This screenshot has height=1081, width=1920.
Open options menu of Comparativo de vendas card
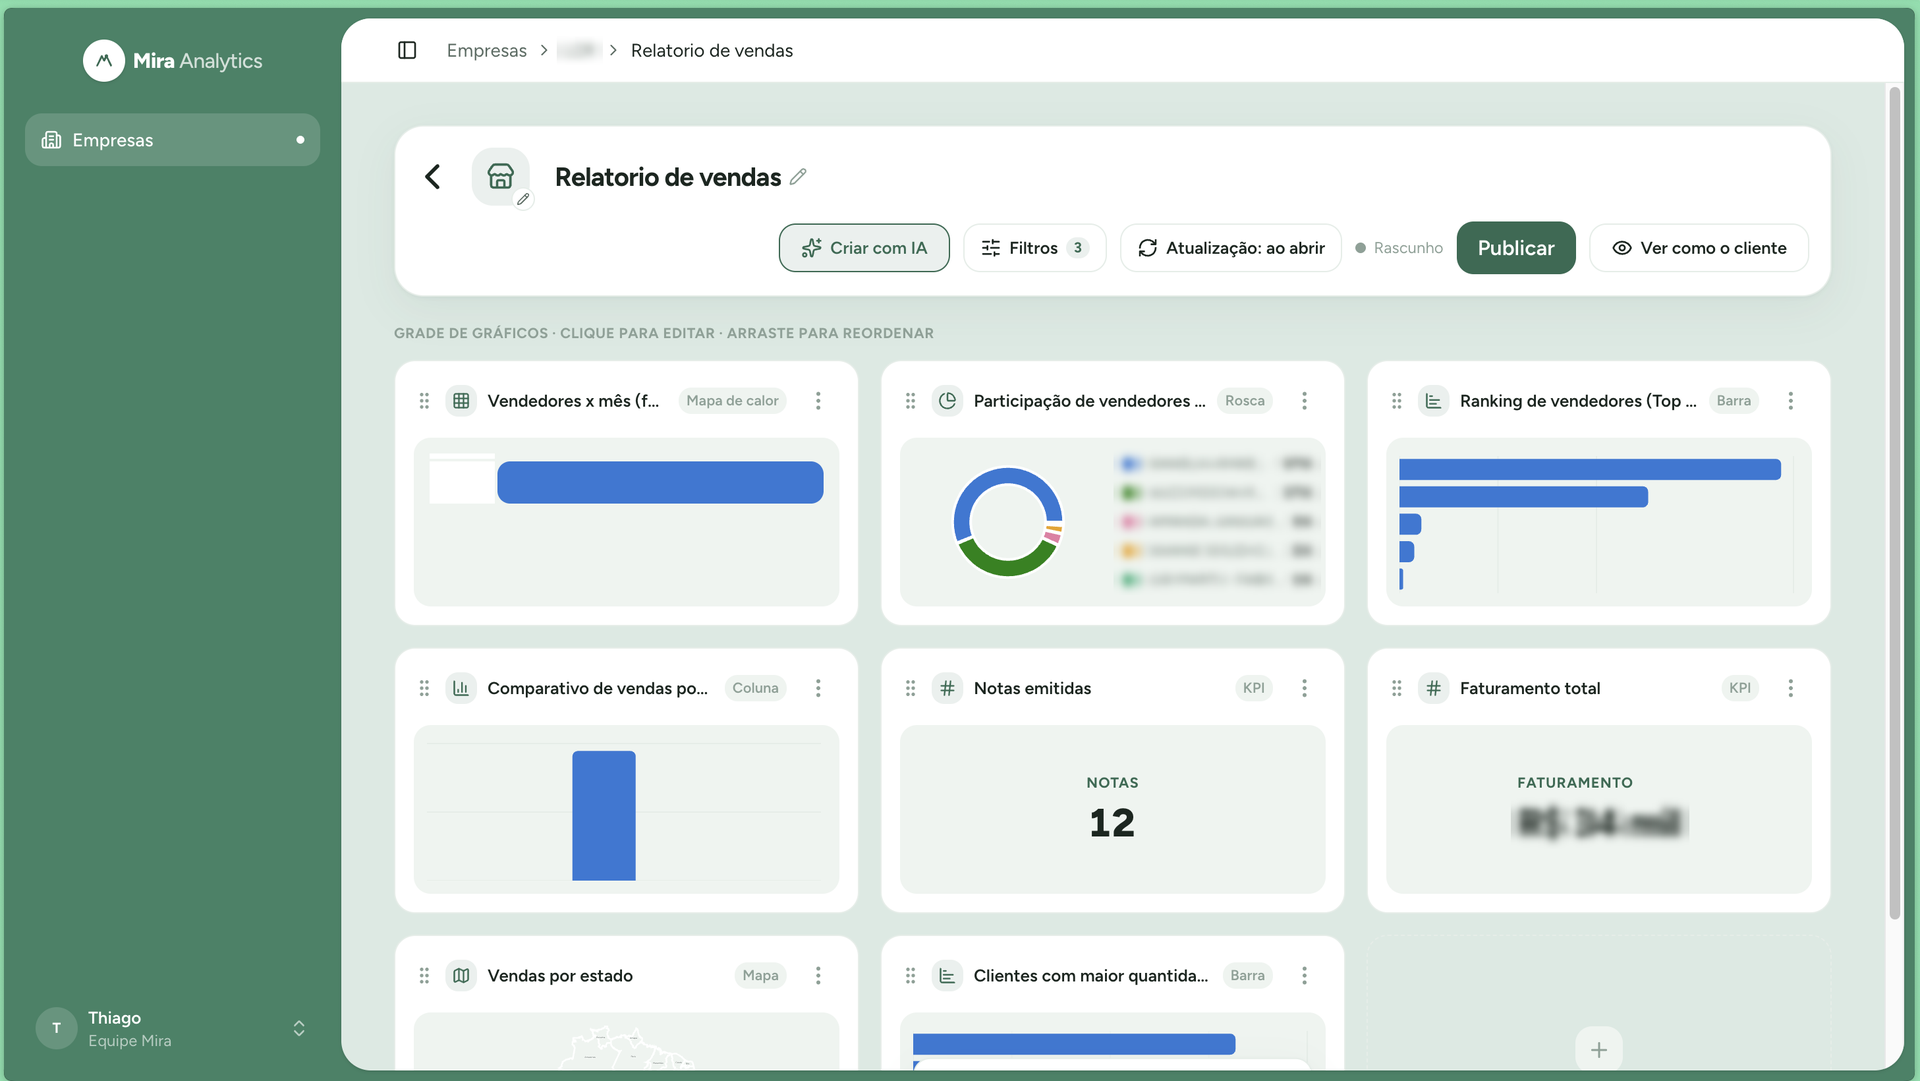click(x=818, y=688)
